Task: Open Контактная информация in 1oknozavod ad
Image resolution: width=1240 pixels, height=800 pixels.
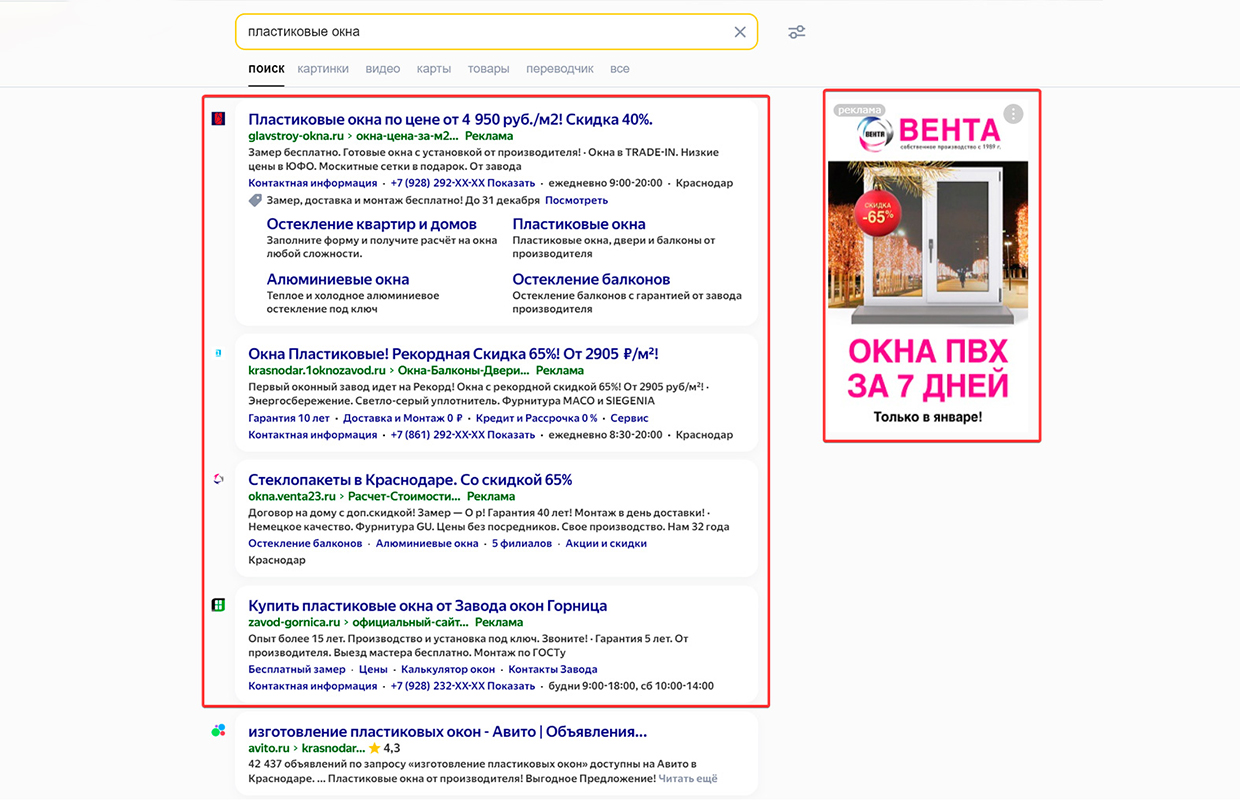Action: [313, 435]
